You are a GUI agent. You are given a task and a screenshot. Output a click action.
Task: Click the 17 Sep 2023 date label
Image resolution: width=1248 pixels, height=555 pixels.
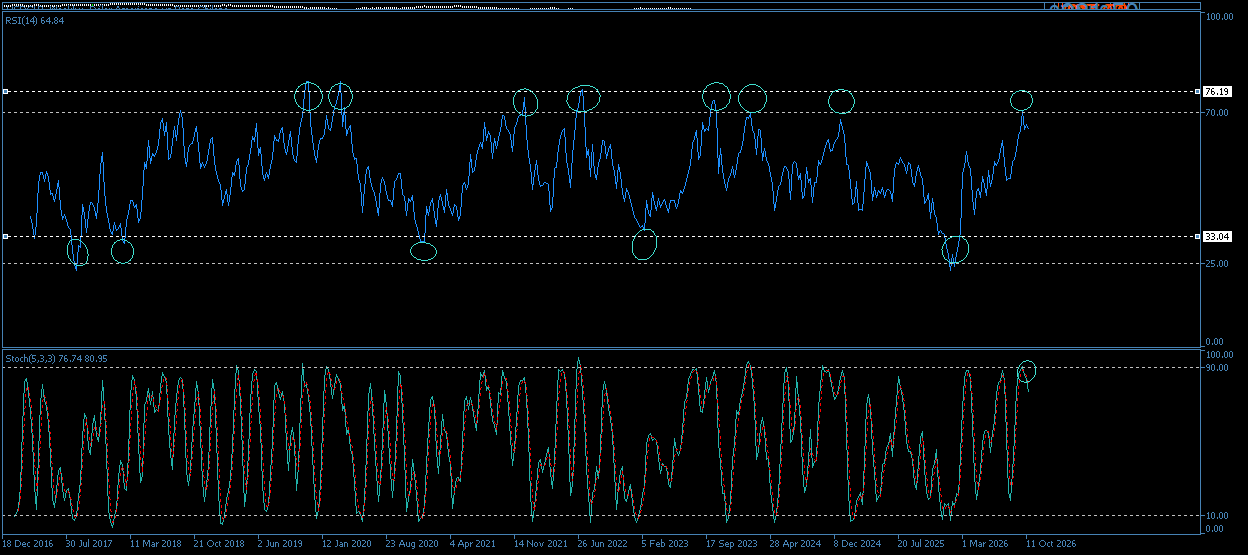pyautogui.click(x=732, y=544)
